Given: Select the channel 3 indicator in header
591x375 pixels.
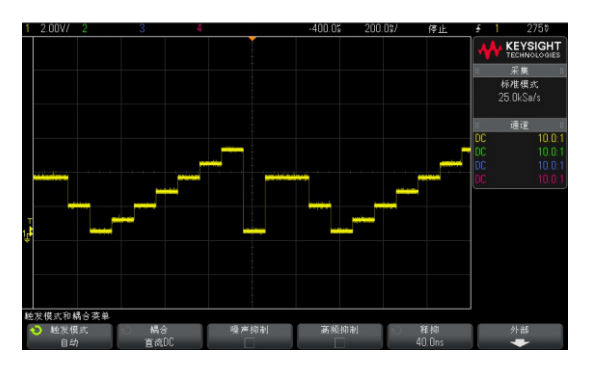Looking at the screenshot, I should 142,29.
